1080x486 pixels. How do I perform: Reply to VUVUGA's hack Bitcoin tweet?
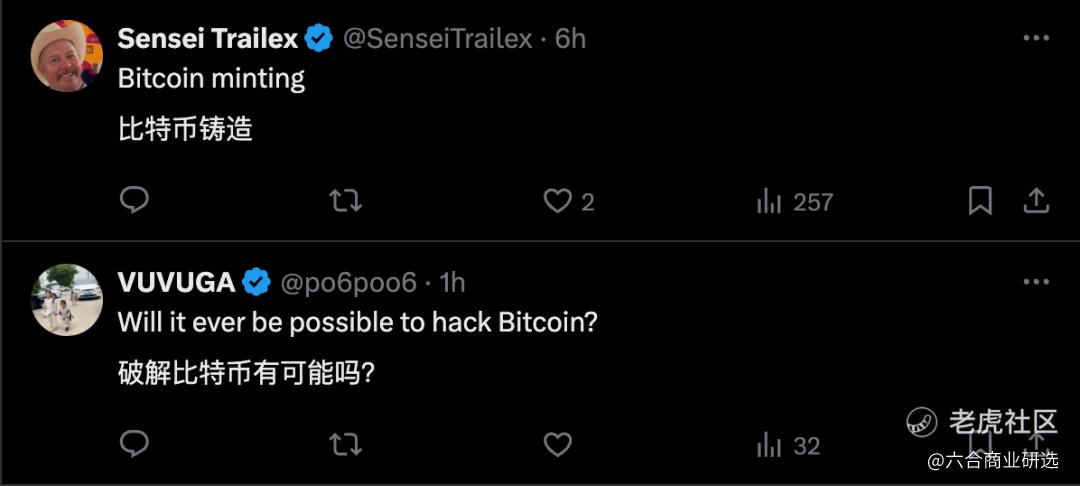point(134,443)
